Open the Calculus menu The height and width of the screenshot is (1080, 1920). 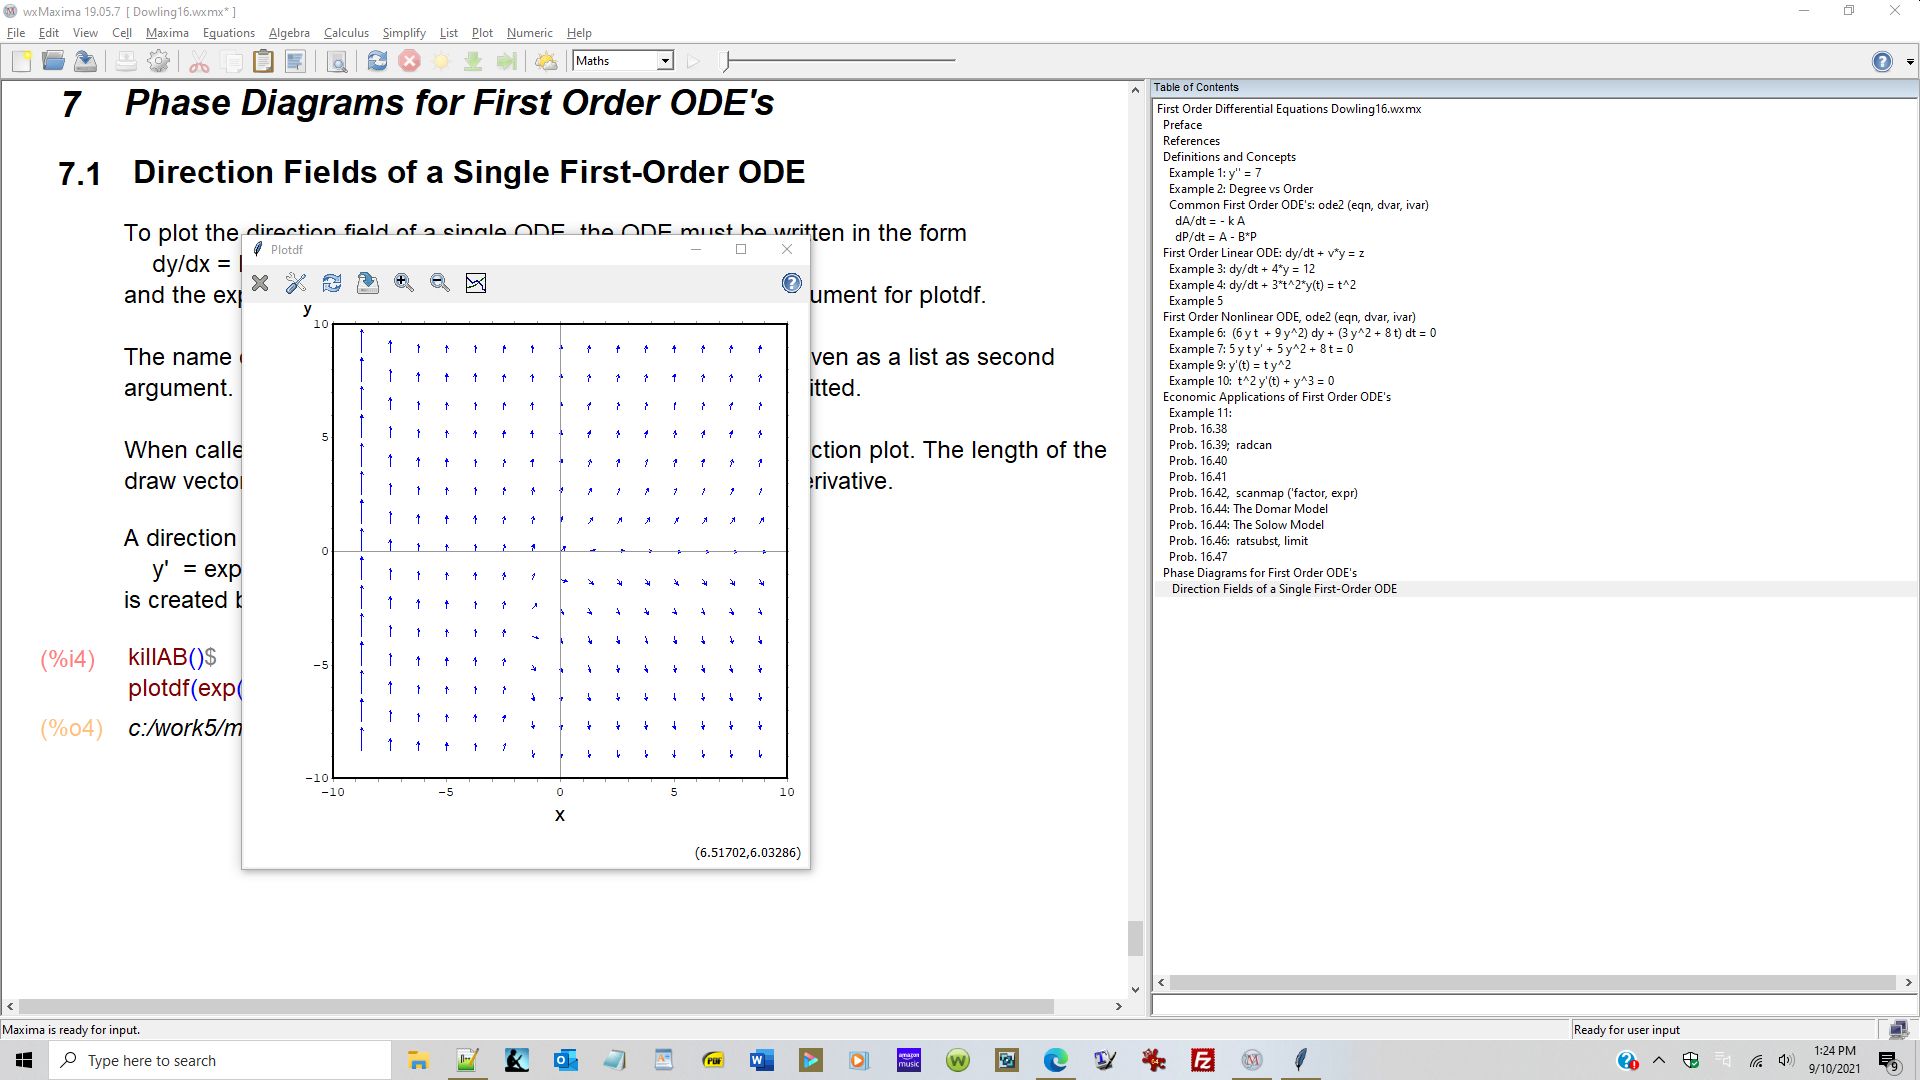click(x=346, y=33)
